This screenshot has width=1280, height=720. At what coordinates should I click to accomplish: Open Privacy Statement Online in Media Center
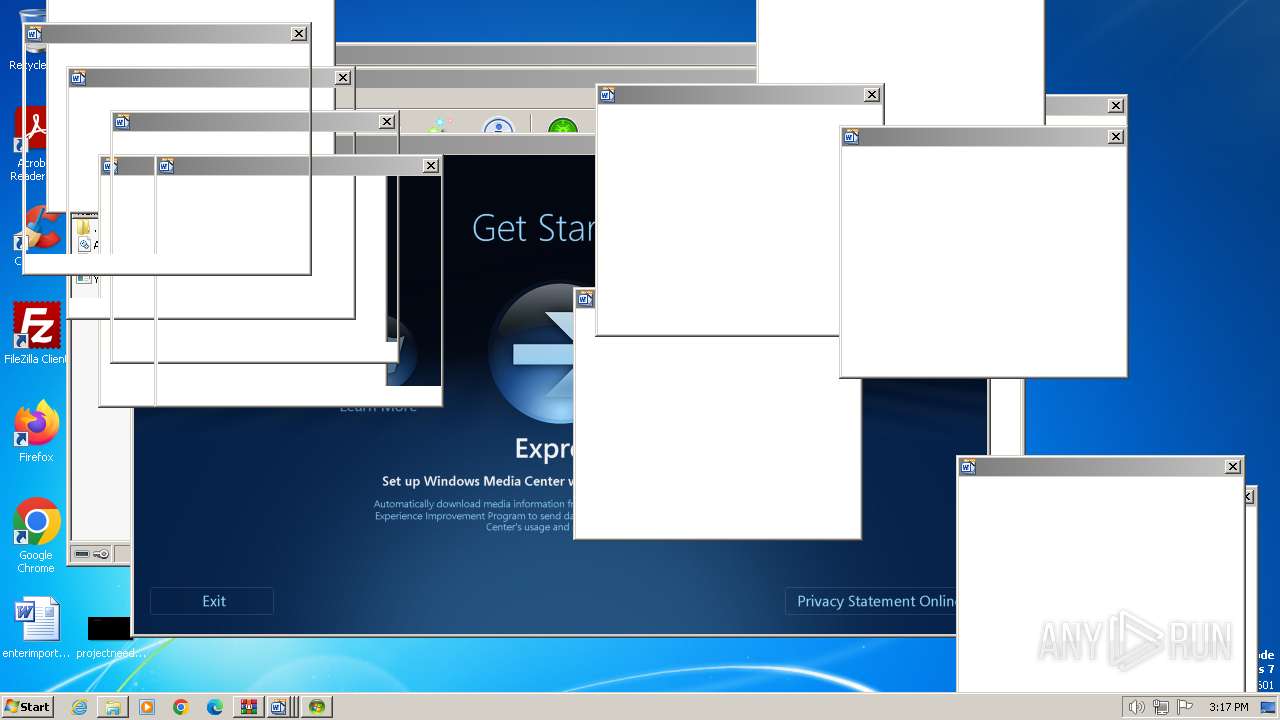[x=870, y=601]
